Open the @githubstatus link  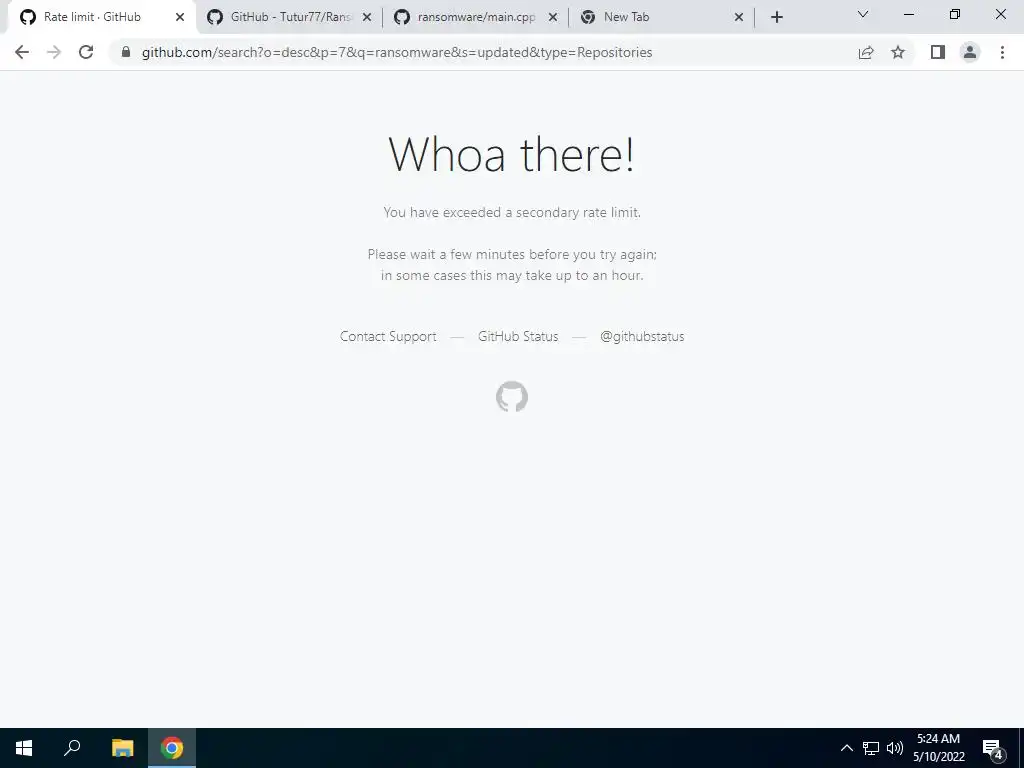coord(642,336)
